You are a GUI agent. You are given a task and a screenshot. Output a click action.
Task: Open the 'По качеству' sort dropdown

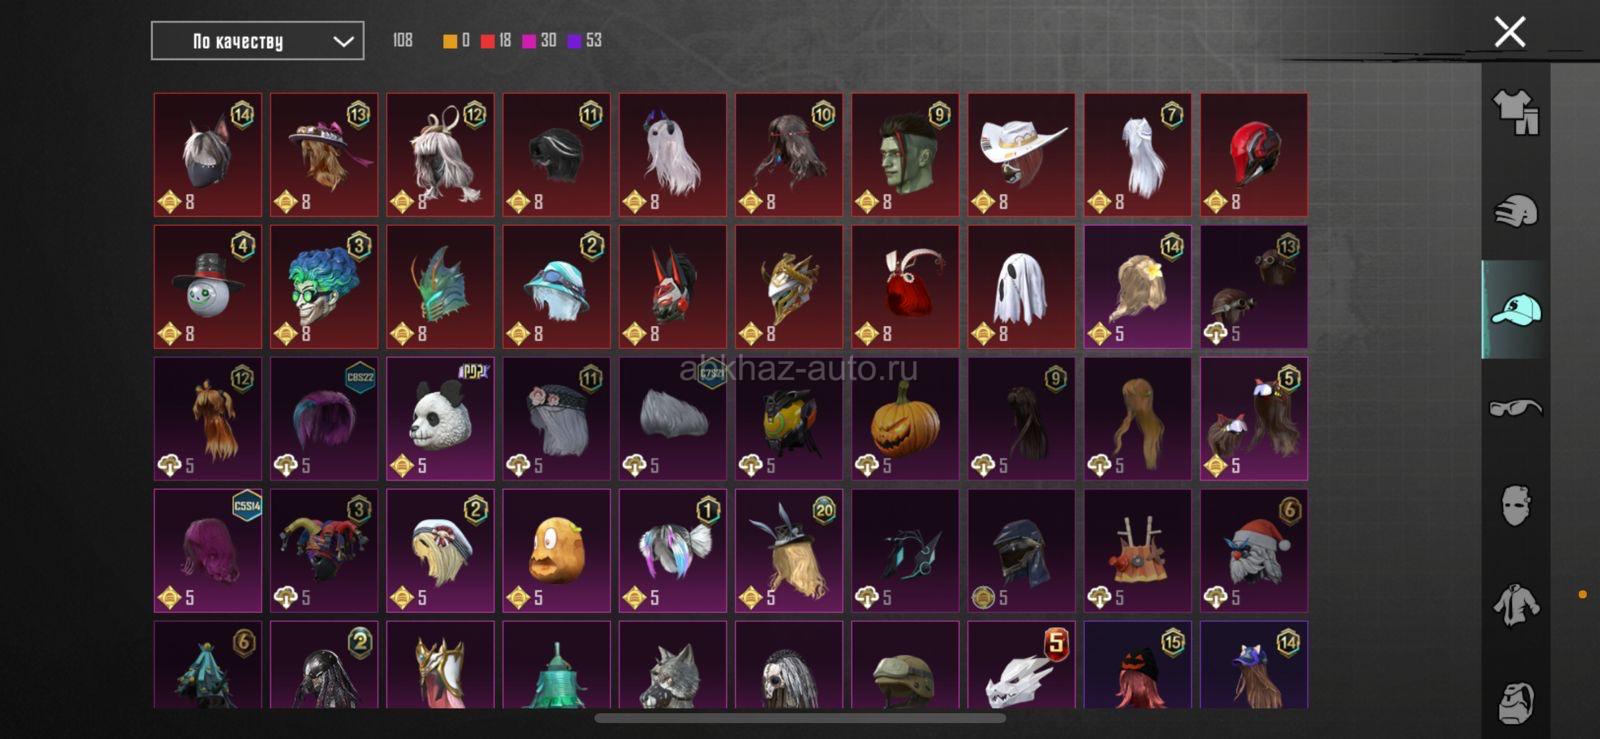258,41
